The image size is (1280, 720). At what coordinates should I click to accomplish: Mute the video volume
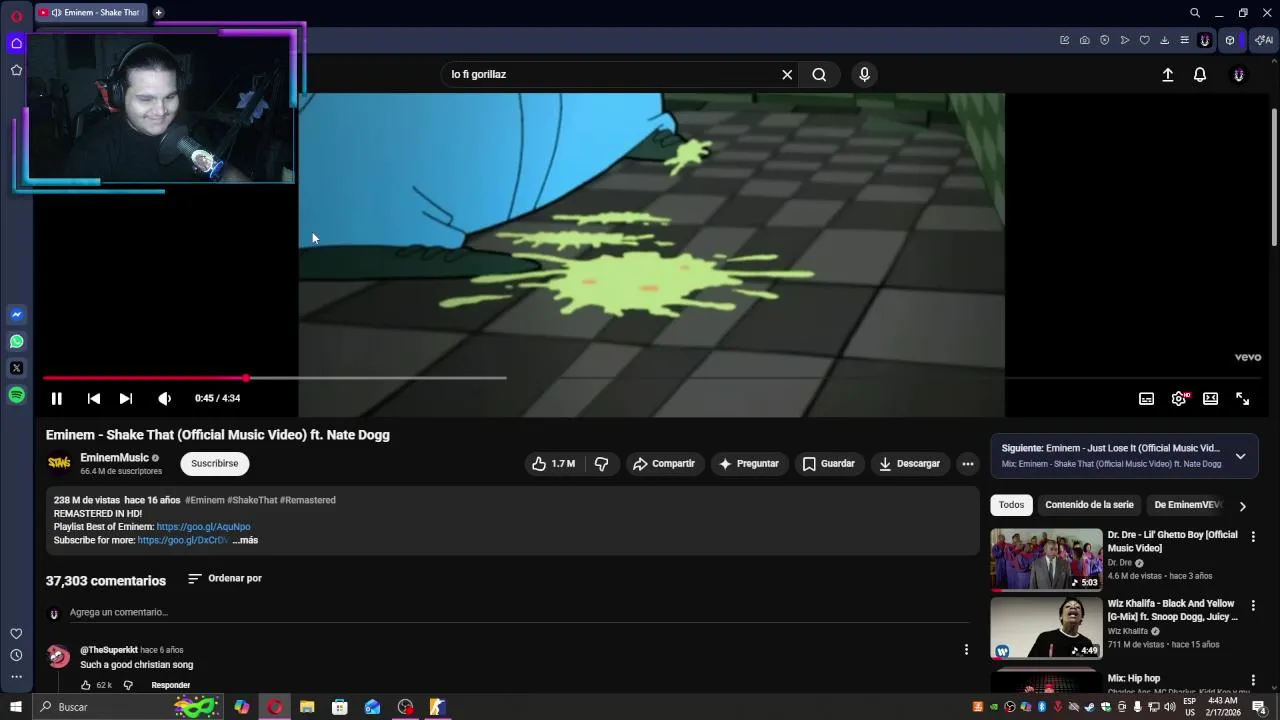tap(164, 398)
